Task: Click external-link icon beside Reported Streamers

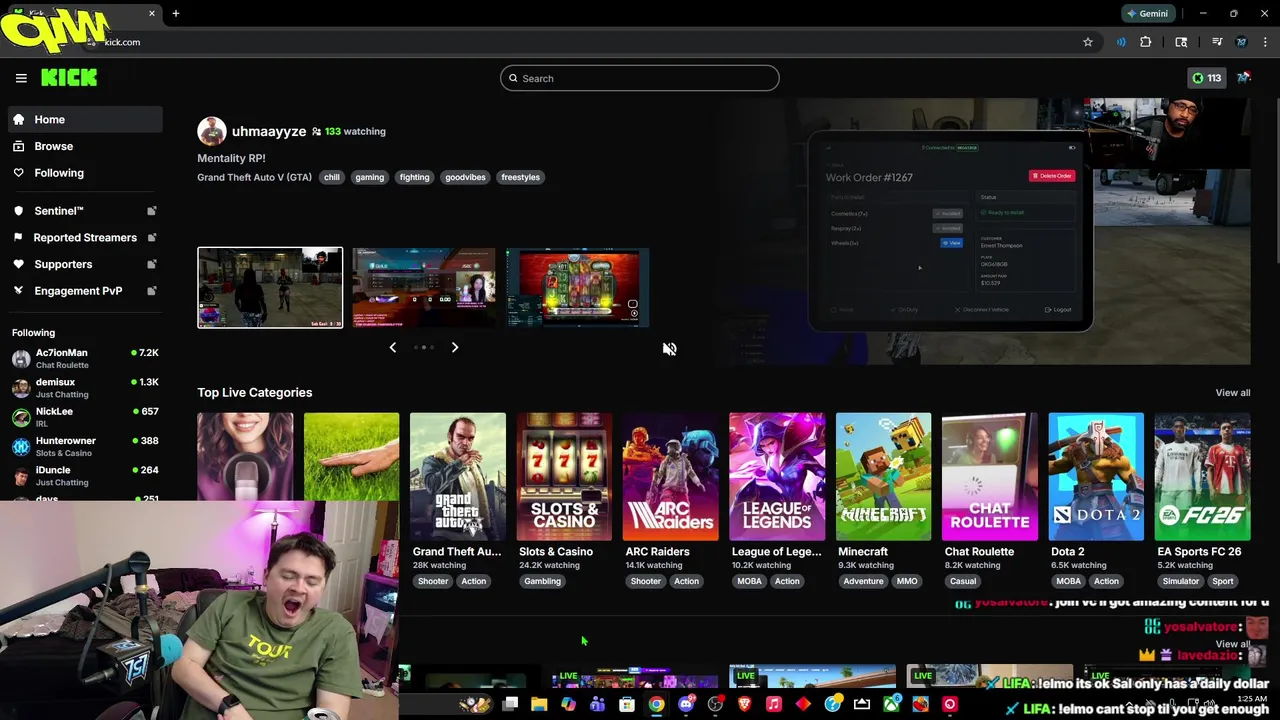Action: 152,237
